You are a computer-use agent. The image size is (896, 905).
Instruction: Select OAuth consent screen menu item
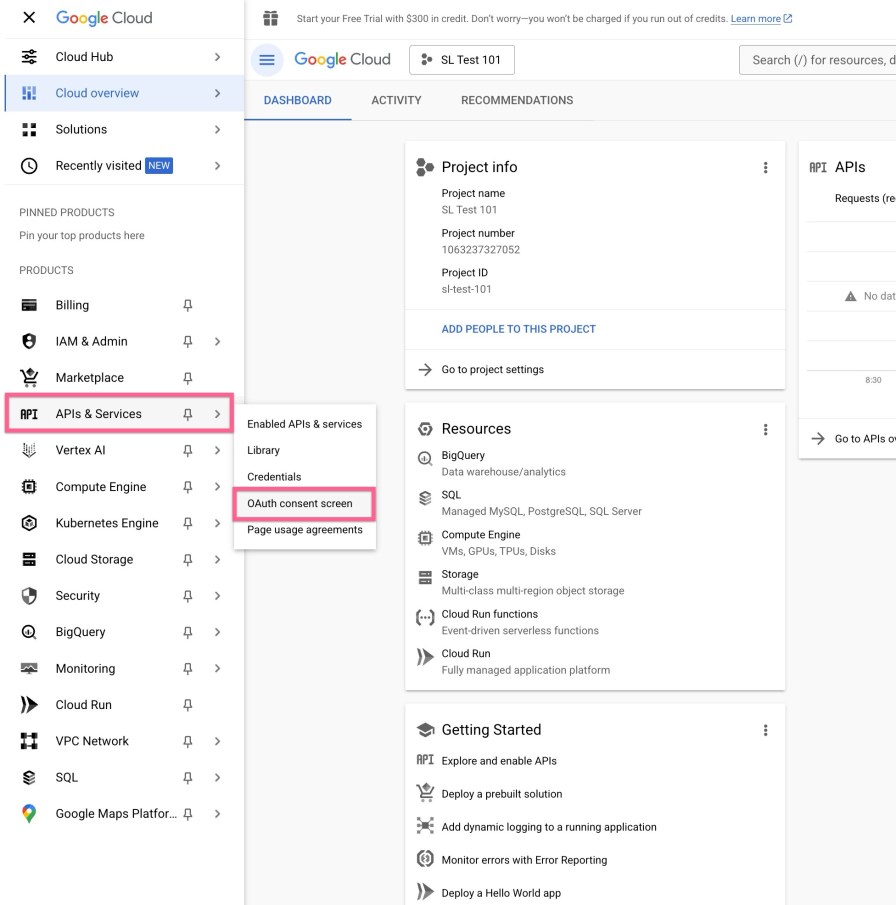300,504
